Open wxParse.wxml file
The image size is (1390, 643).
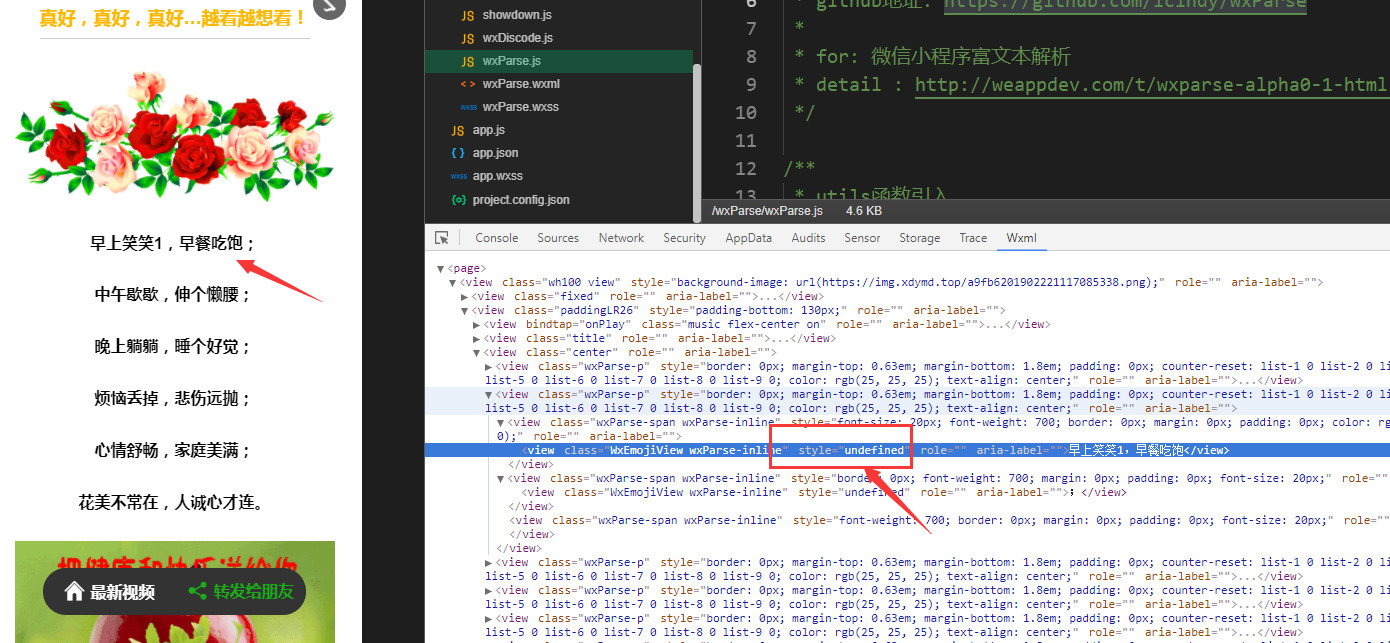point(521,84)
